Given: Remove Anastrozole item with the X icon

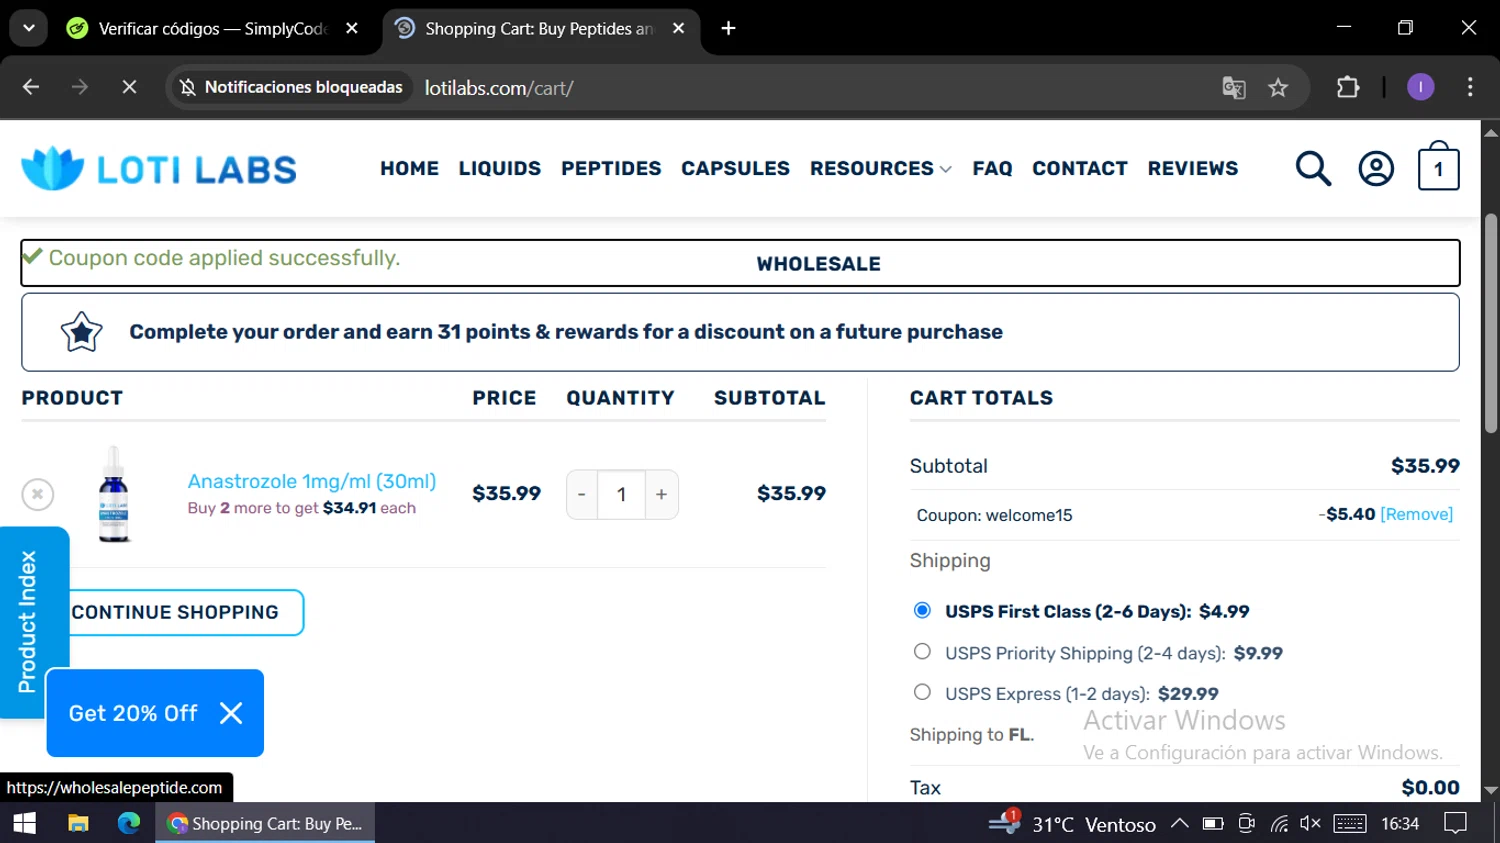Looking at the screenshot, I should (38, 494).
